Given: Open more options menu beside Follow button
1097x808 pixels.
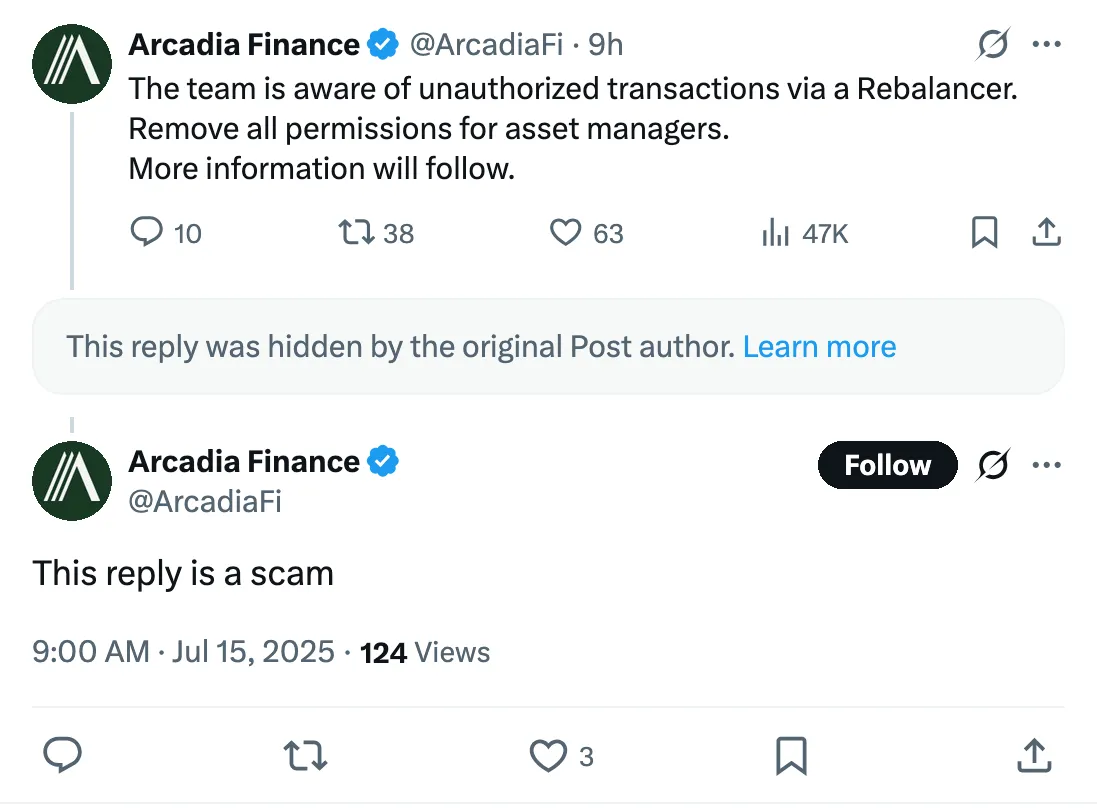Looking at the screenshot, I should coord(1047,465).
